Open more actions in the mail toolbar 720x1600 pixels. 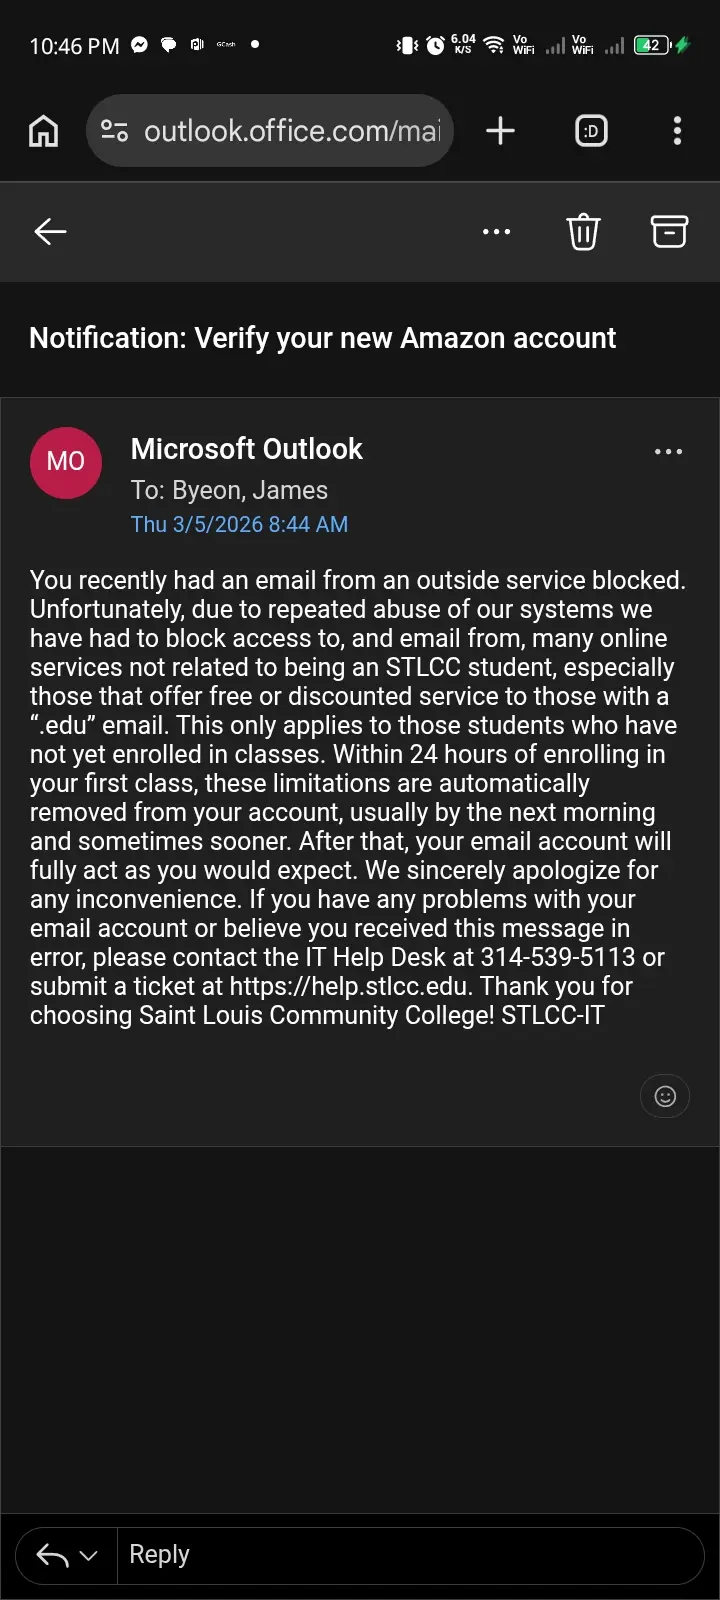pyautogui.click(x=496, y=232)
